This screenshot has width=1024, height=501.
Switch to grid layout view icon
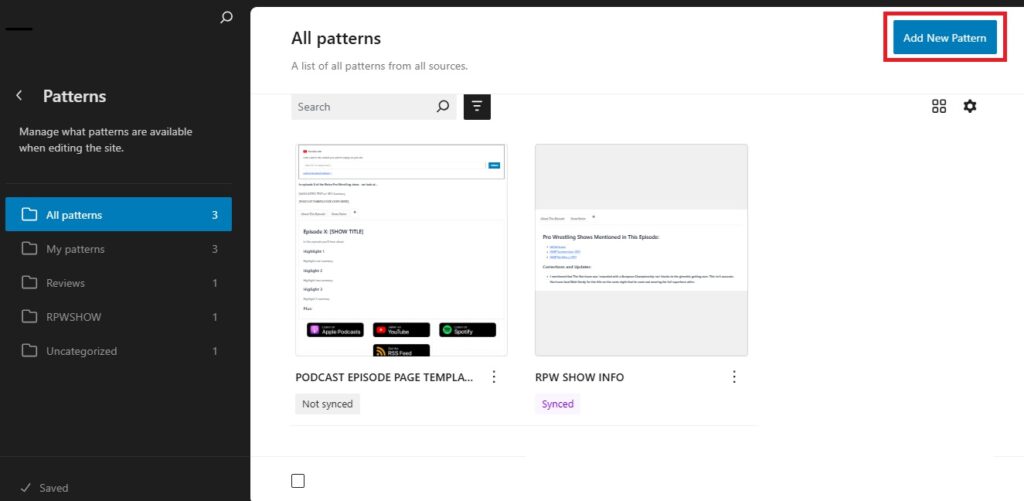click(x=939, y=106)
